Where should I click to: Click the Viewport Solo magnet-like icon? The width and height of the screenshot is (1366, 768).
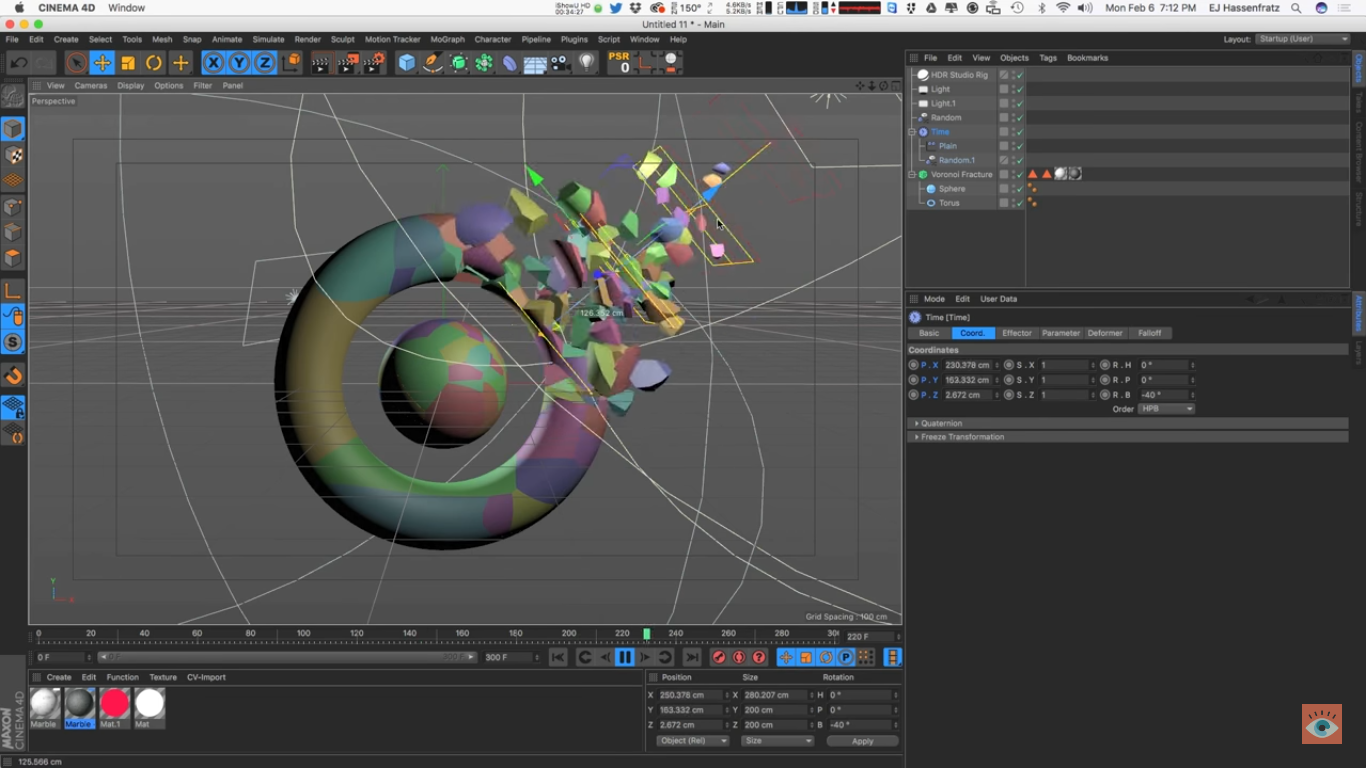point(13,375)
